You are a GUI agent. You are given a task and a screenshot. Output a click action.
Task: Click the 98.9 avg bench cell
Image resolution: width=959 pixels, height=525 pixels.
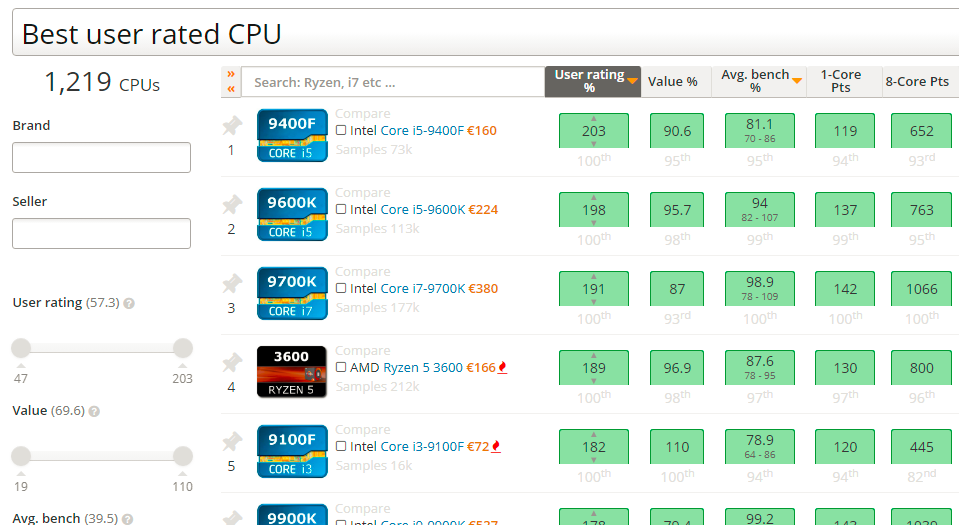(760, 288)
